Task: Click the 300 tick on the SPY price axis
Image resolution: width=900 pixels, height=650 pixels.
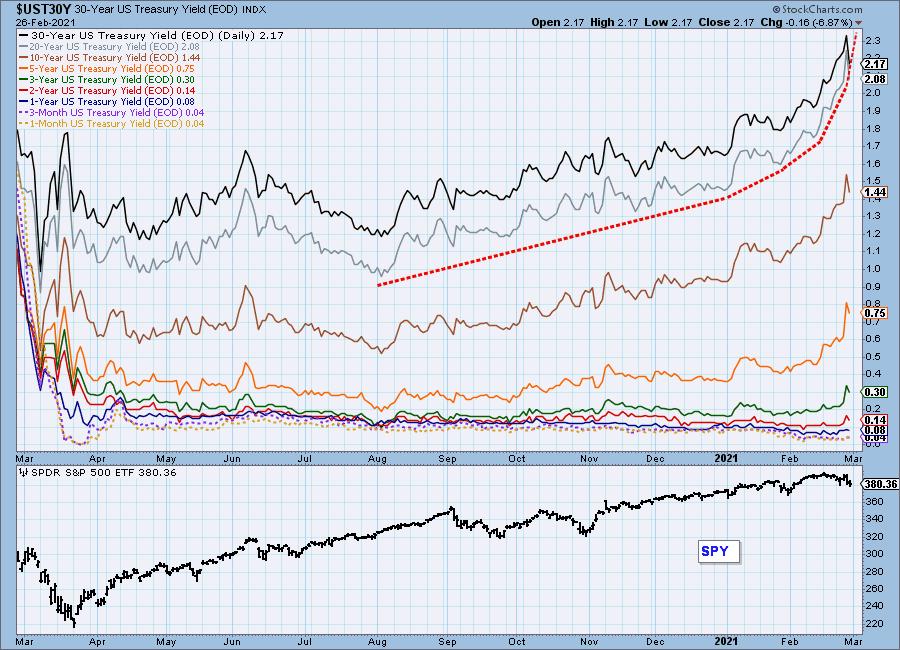Action: coord(874,554)
